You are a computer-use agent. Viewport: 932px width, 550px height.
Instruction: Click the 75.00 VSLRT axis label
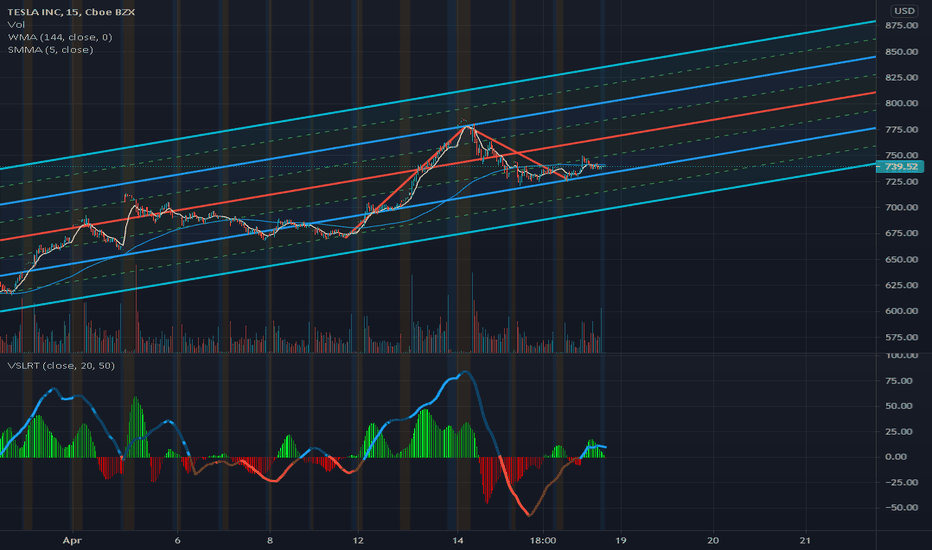point(899,381)
